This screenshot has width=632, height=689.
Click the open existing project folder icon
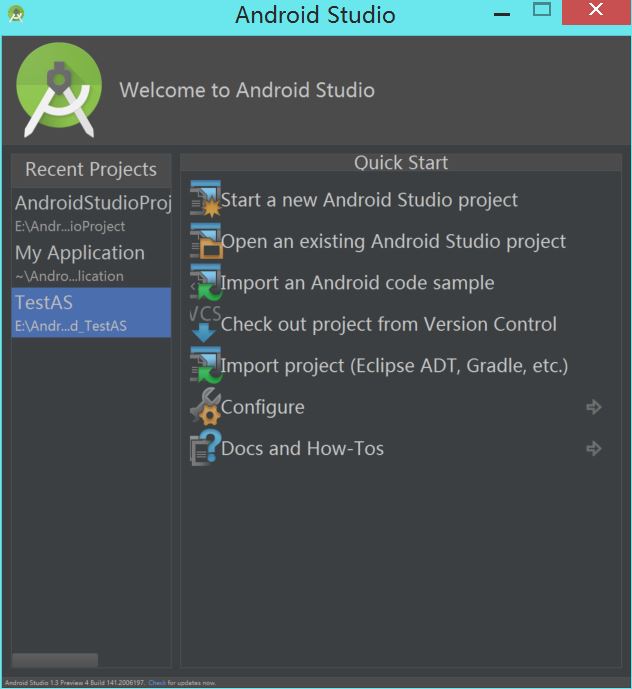[x=205, y=242]
